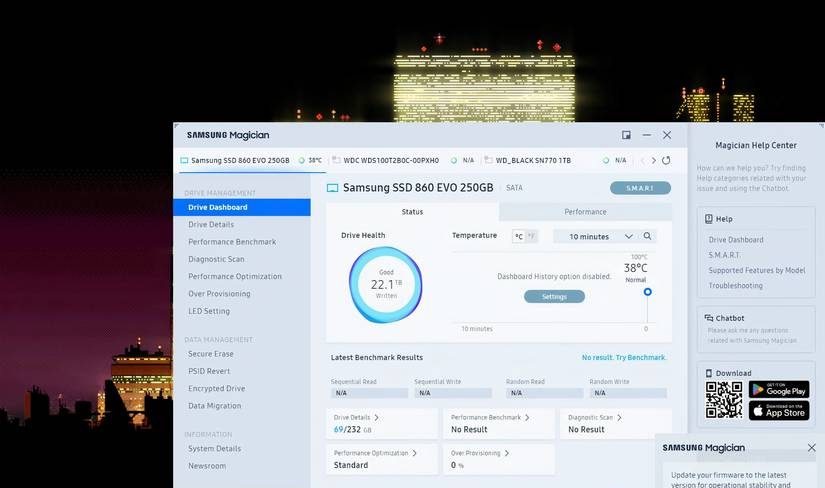This screenshot has height=488, width=825.
Task: Open Secure Erase in sidebar
Action: click(210, 354)
